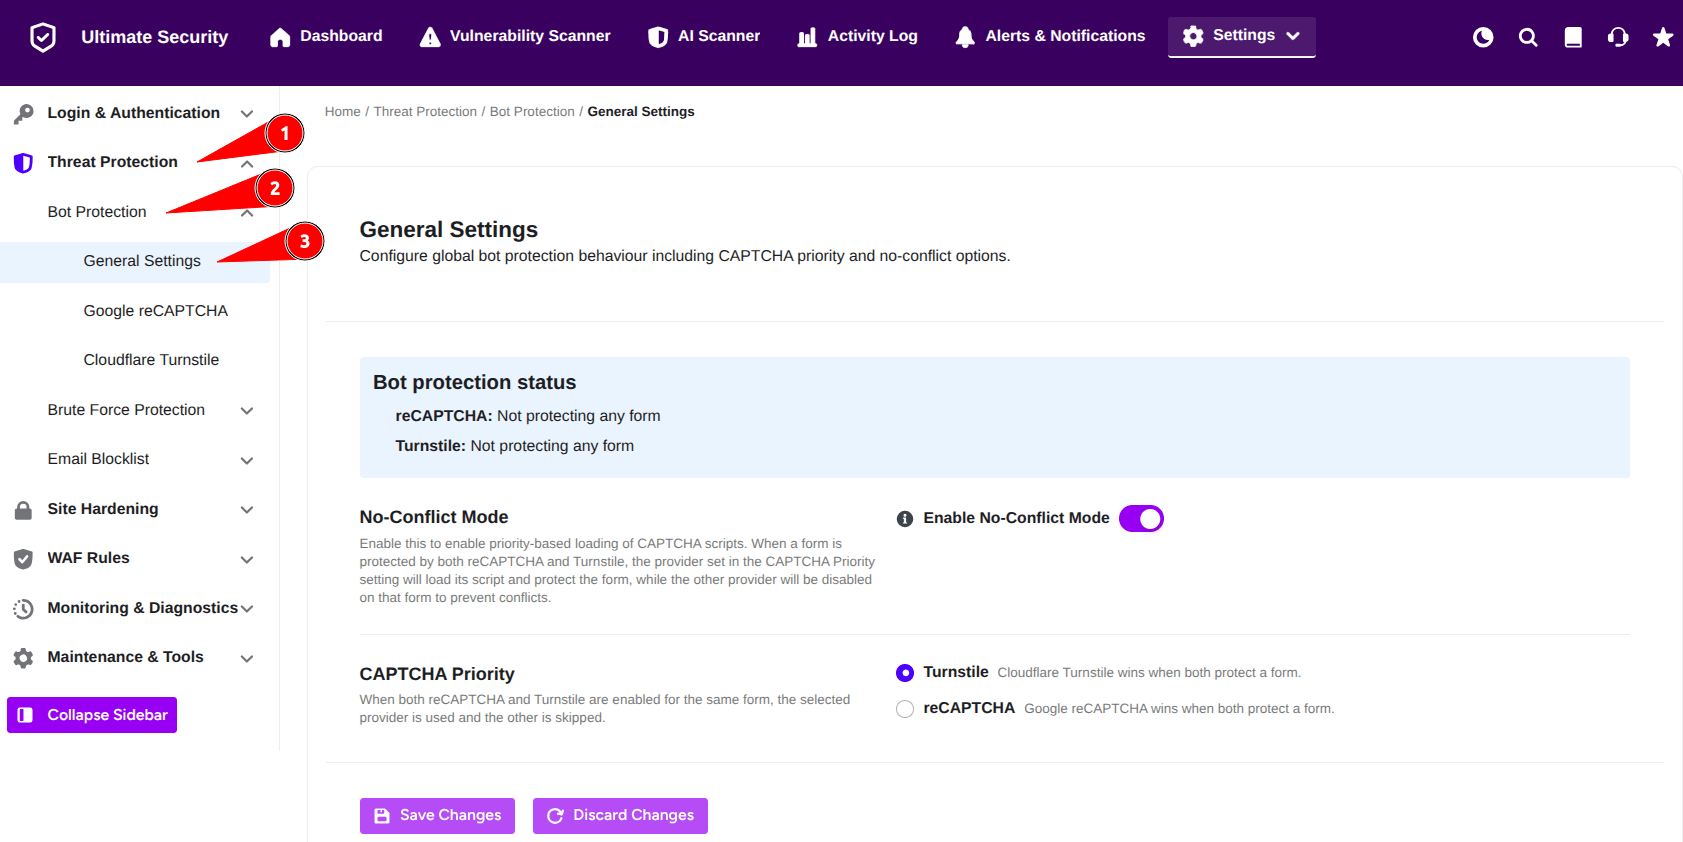Screen dimensions: 1683x842
Task: Click the Activity Log bar chart icon
Action: [x=807, y=37]
